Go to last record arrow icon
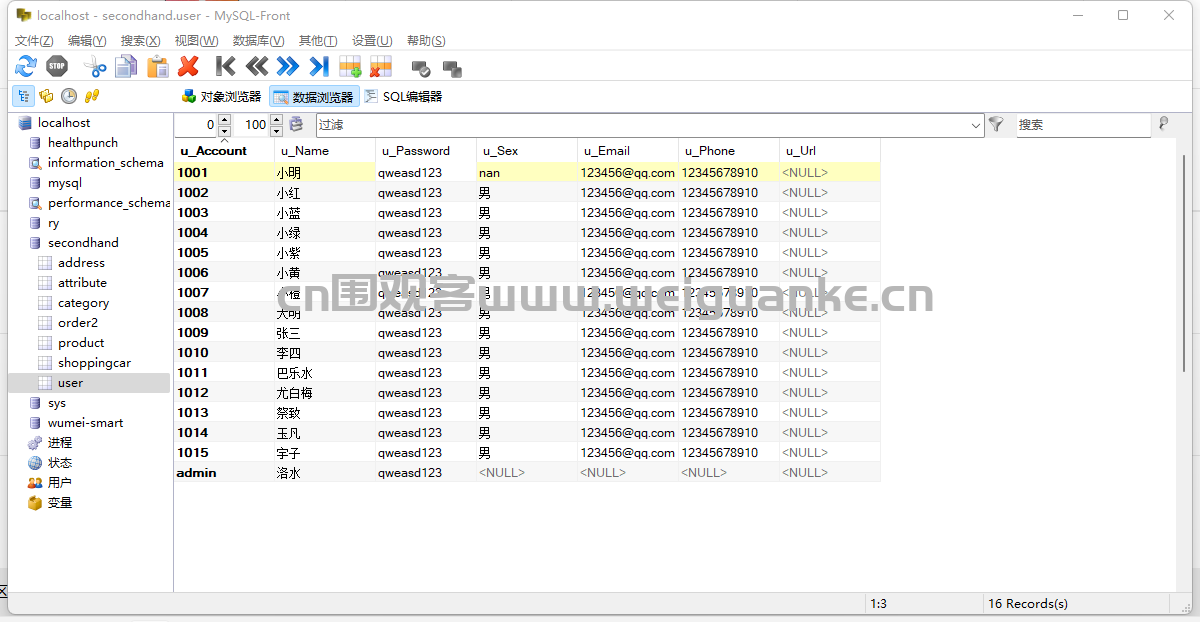 click(319, 67)
